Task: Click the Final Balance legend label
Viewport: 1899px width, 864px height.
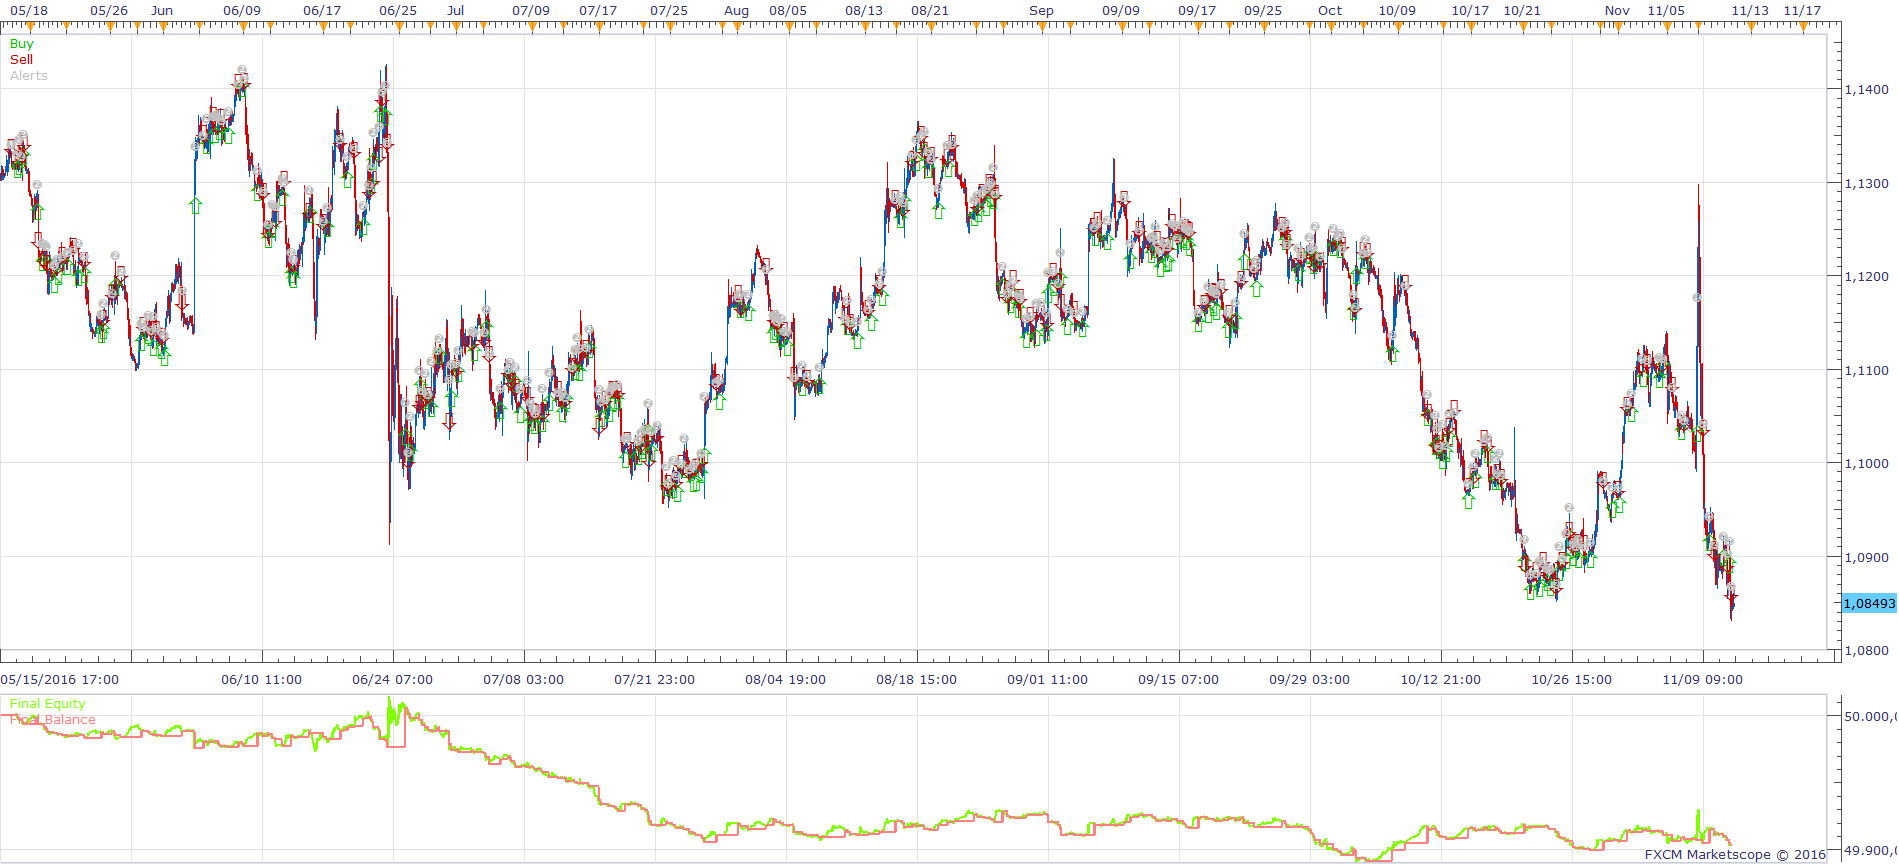Action: click(53, 720)
